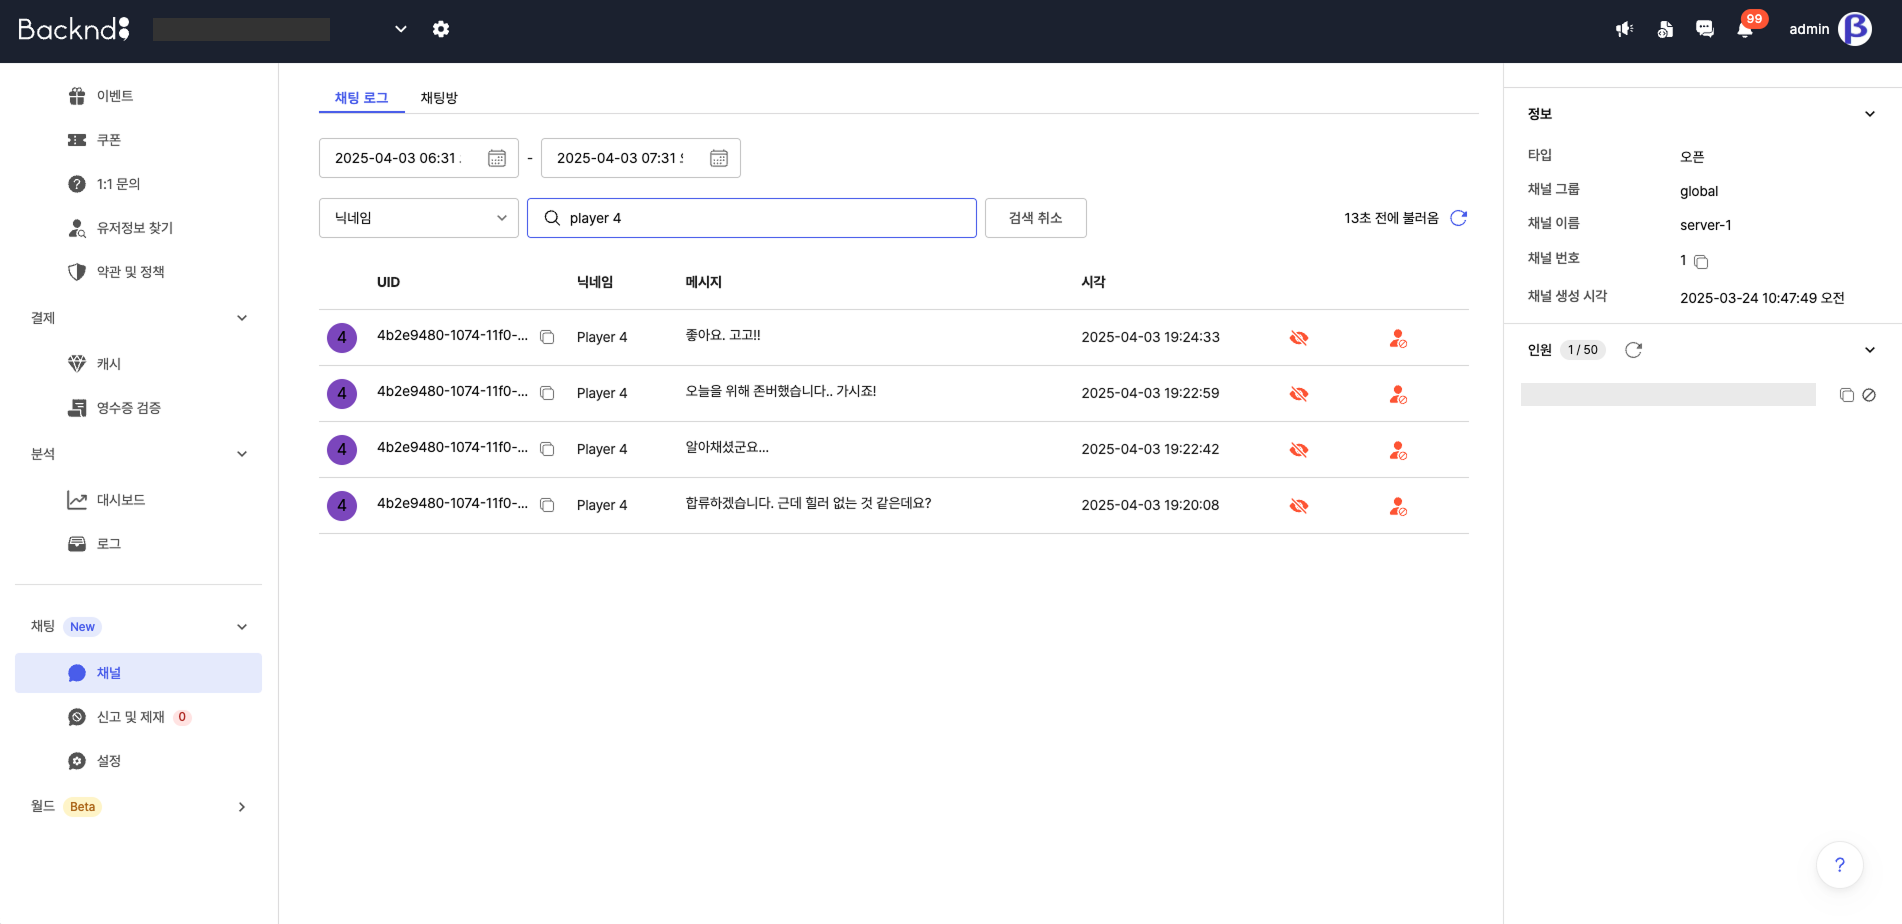Click the 메시지 column header
Viewport: 1902px width, 924px height.
(x=703, y=282)
